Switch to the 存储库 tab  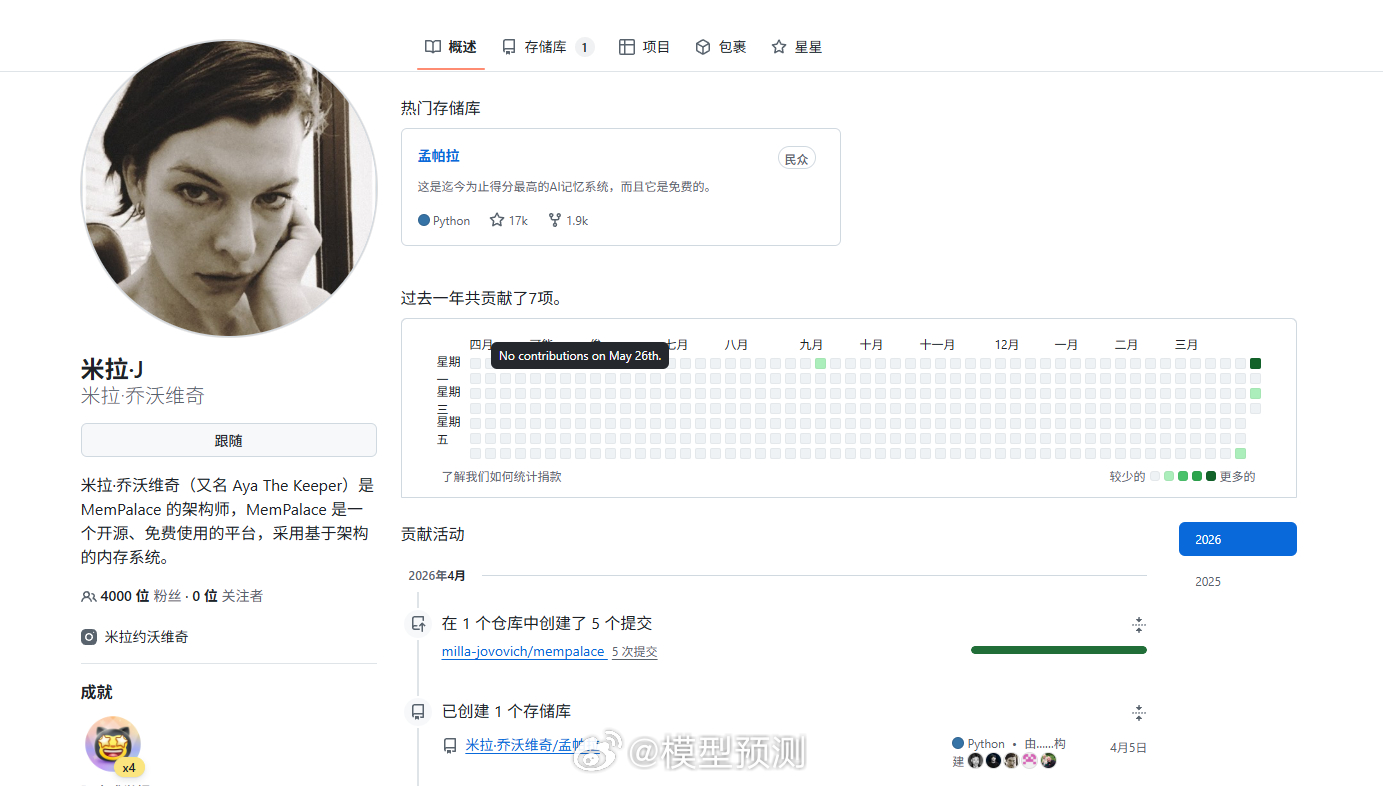point(546,46)
